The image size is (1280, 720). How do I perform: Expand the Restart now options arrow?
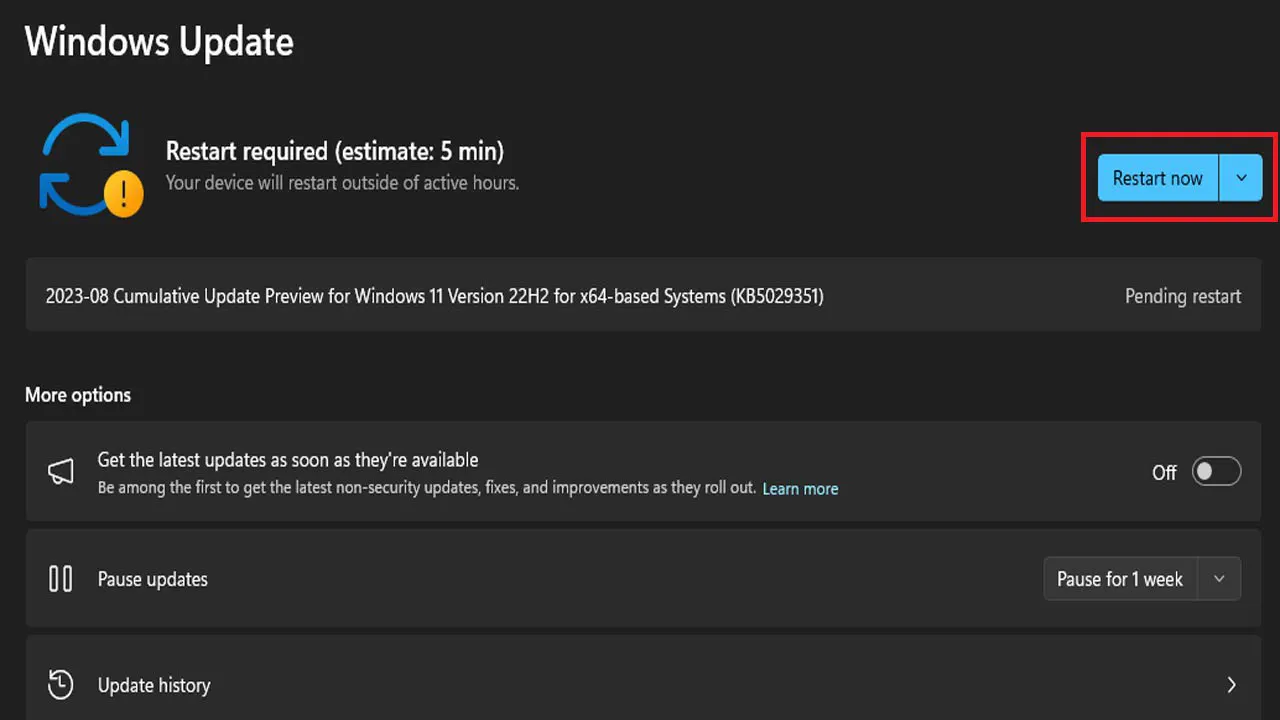click(x=1241, y=178)
